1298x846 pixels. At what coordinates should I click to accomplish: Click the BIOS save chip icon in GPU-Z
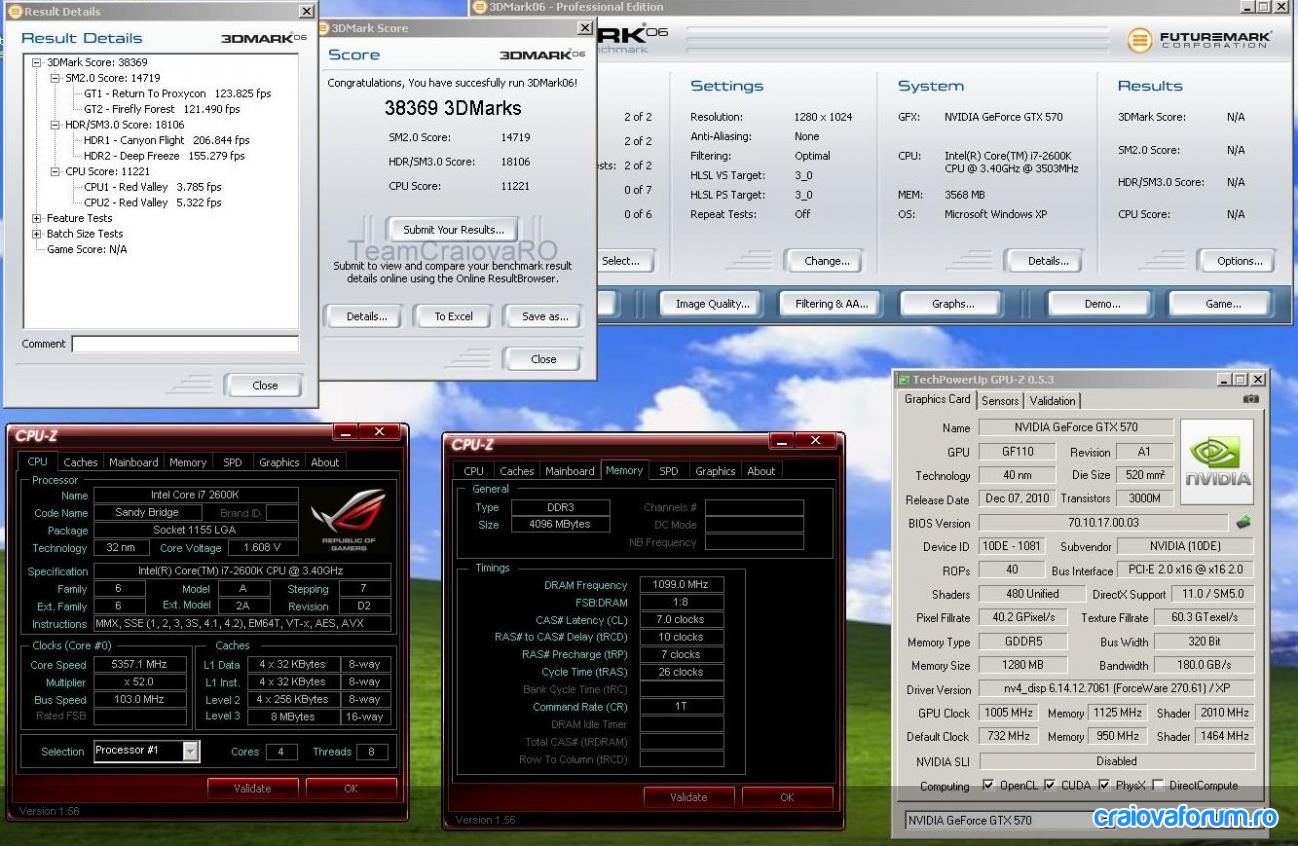(1243, 523)
